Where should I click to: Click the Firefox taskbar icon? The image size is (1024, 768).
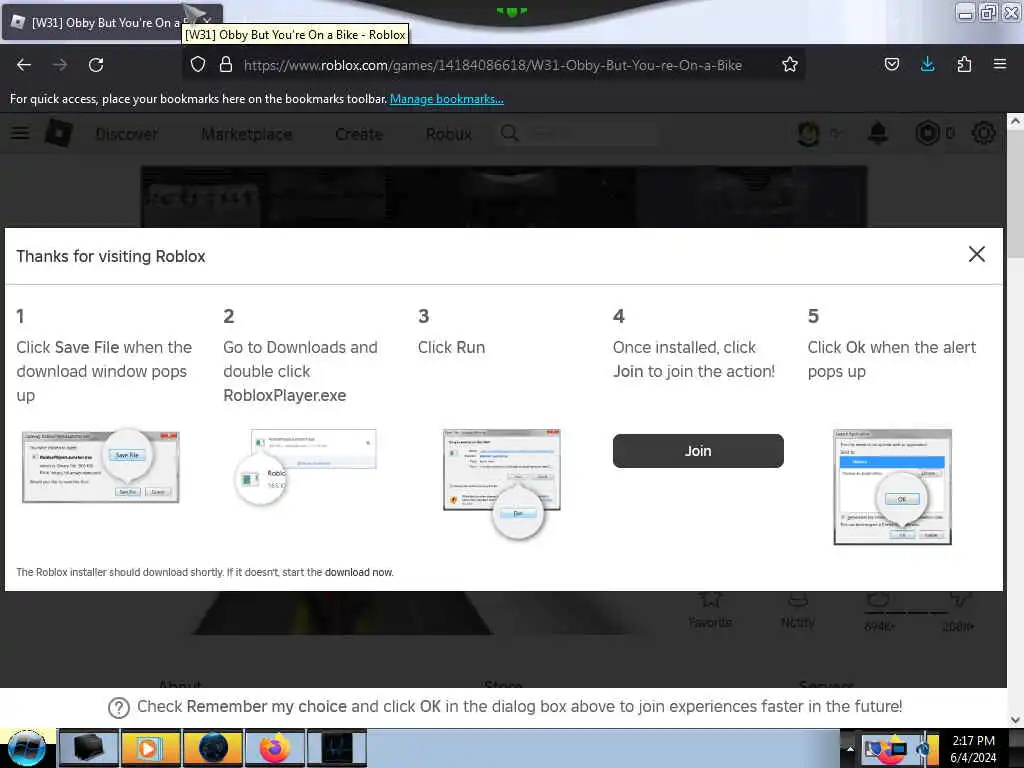pyautogui.click(x=275, y=748)
